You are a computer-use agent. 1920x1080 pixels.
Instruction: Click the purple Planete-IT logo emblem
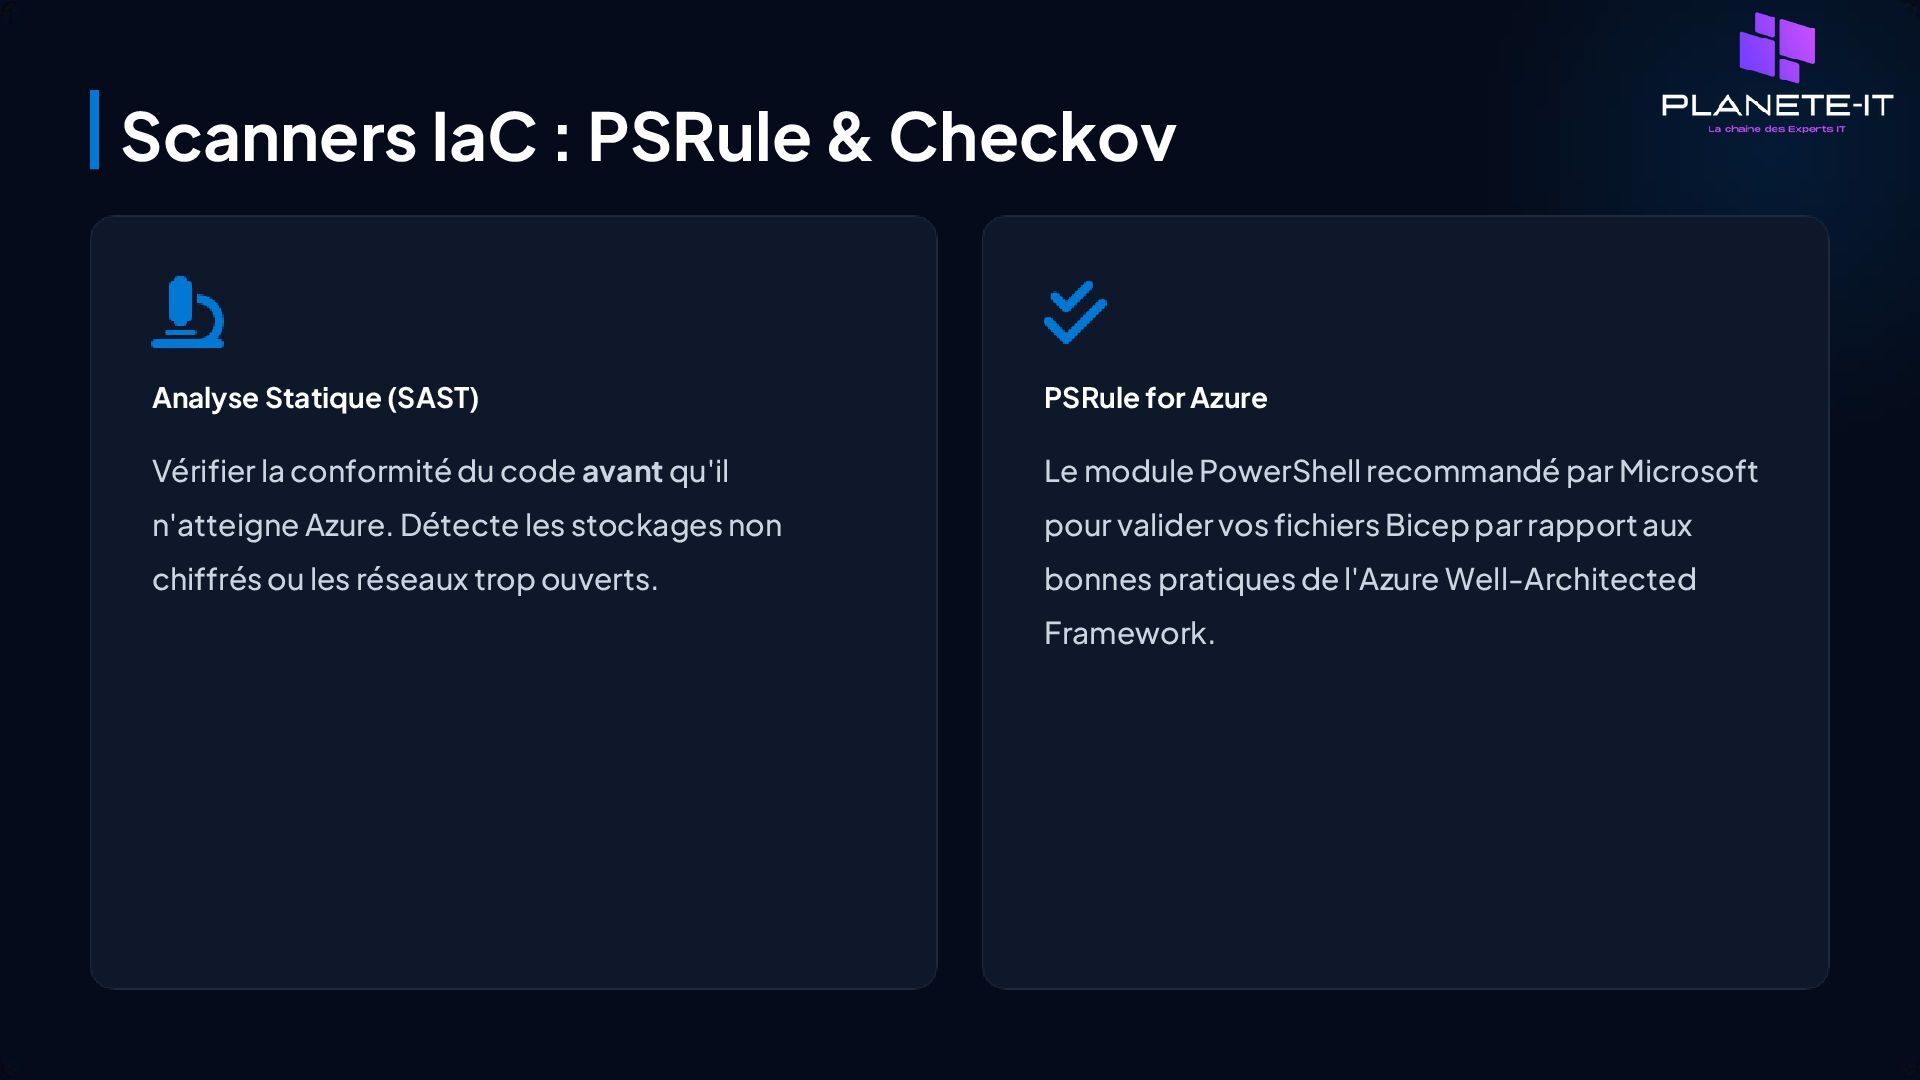tap(1777, 47)
